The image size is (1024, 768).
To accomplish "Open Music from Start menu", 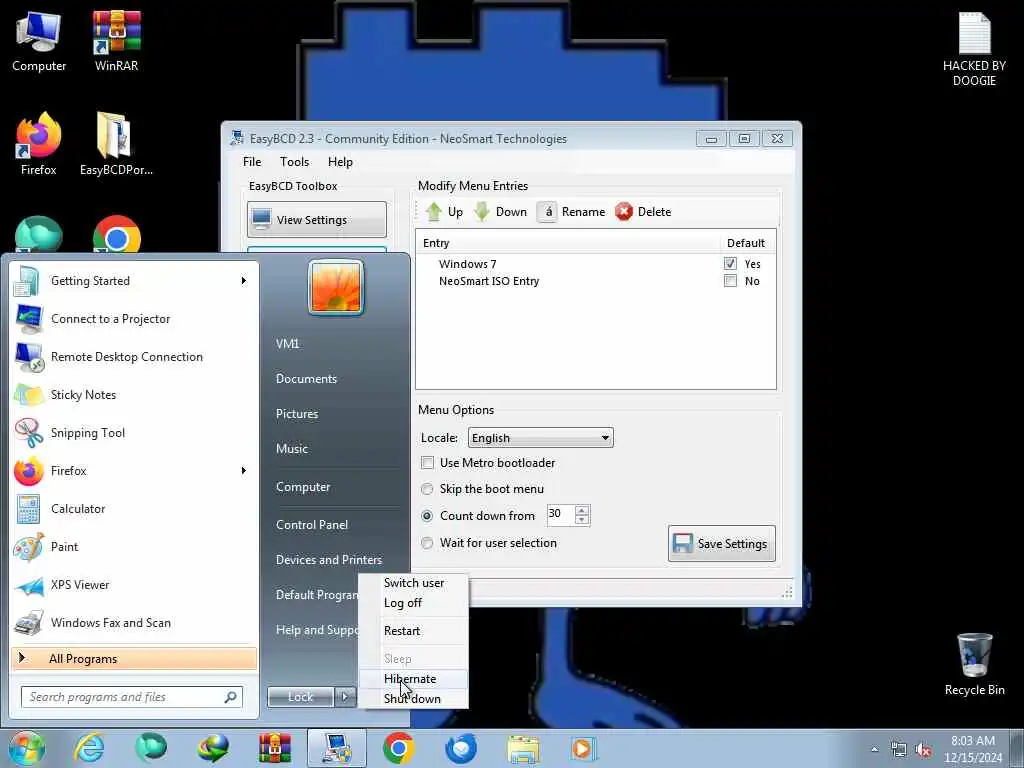I will coord(291,449).
